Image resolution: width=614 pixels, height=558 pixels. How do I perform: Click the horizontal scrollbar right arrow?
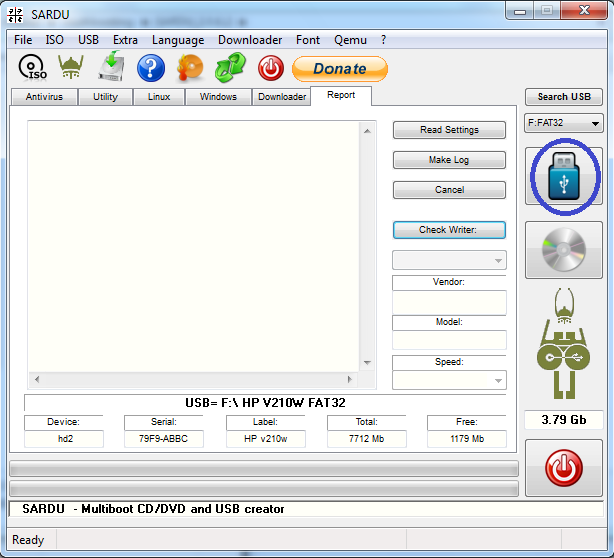click(350, 379)
